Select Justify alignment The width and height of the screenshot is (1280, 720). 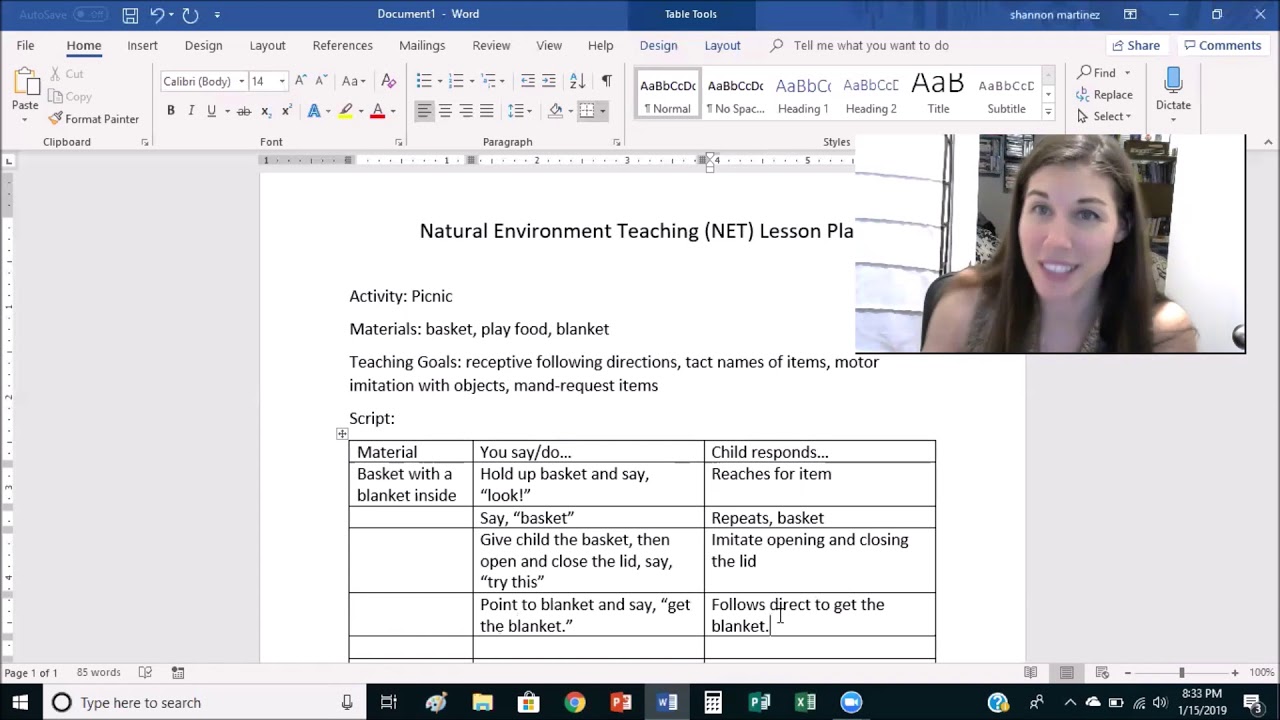[x=487, y=111]
